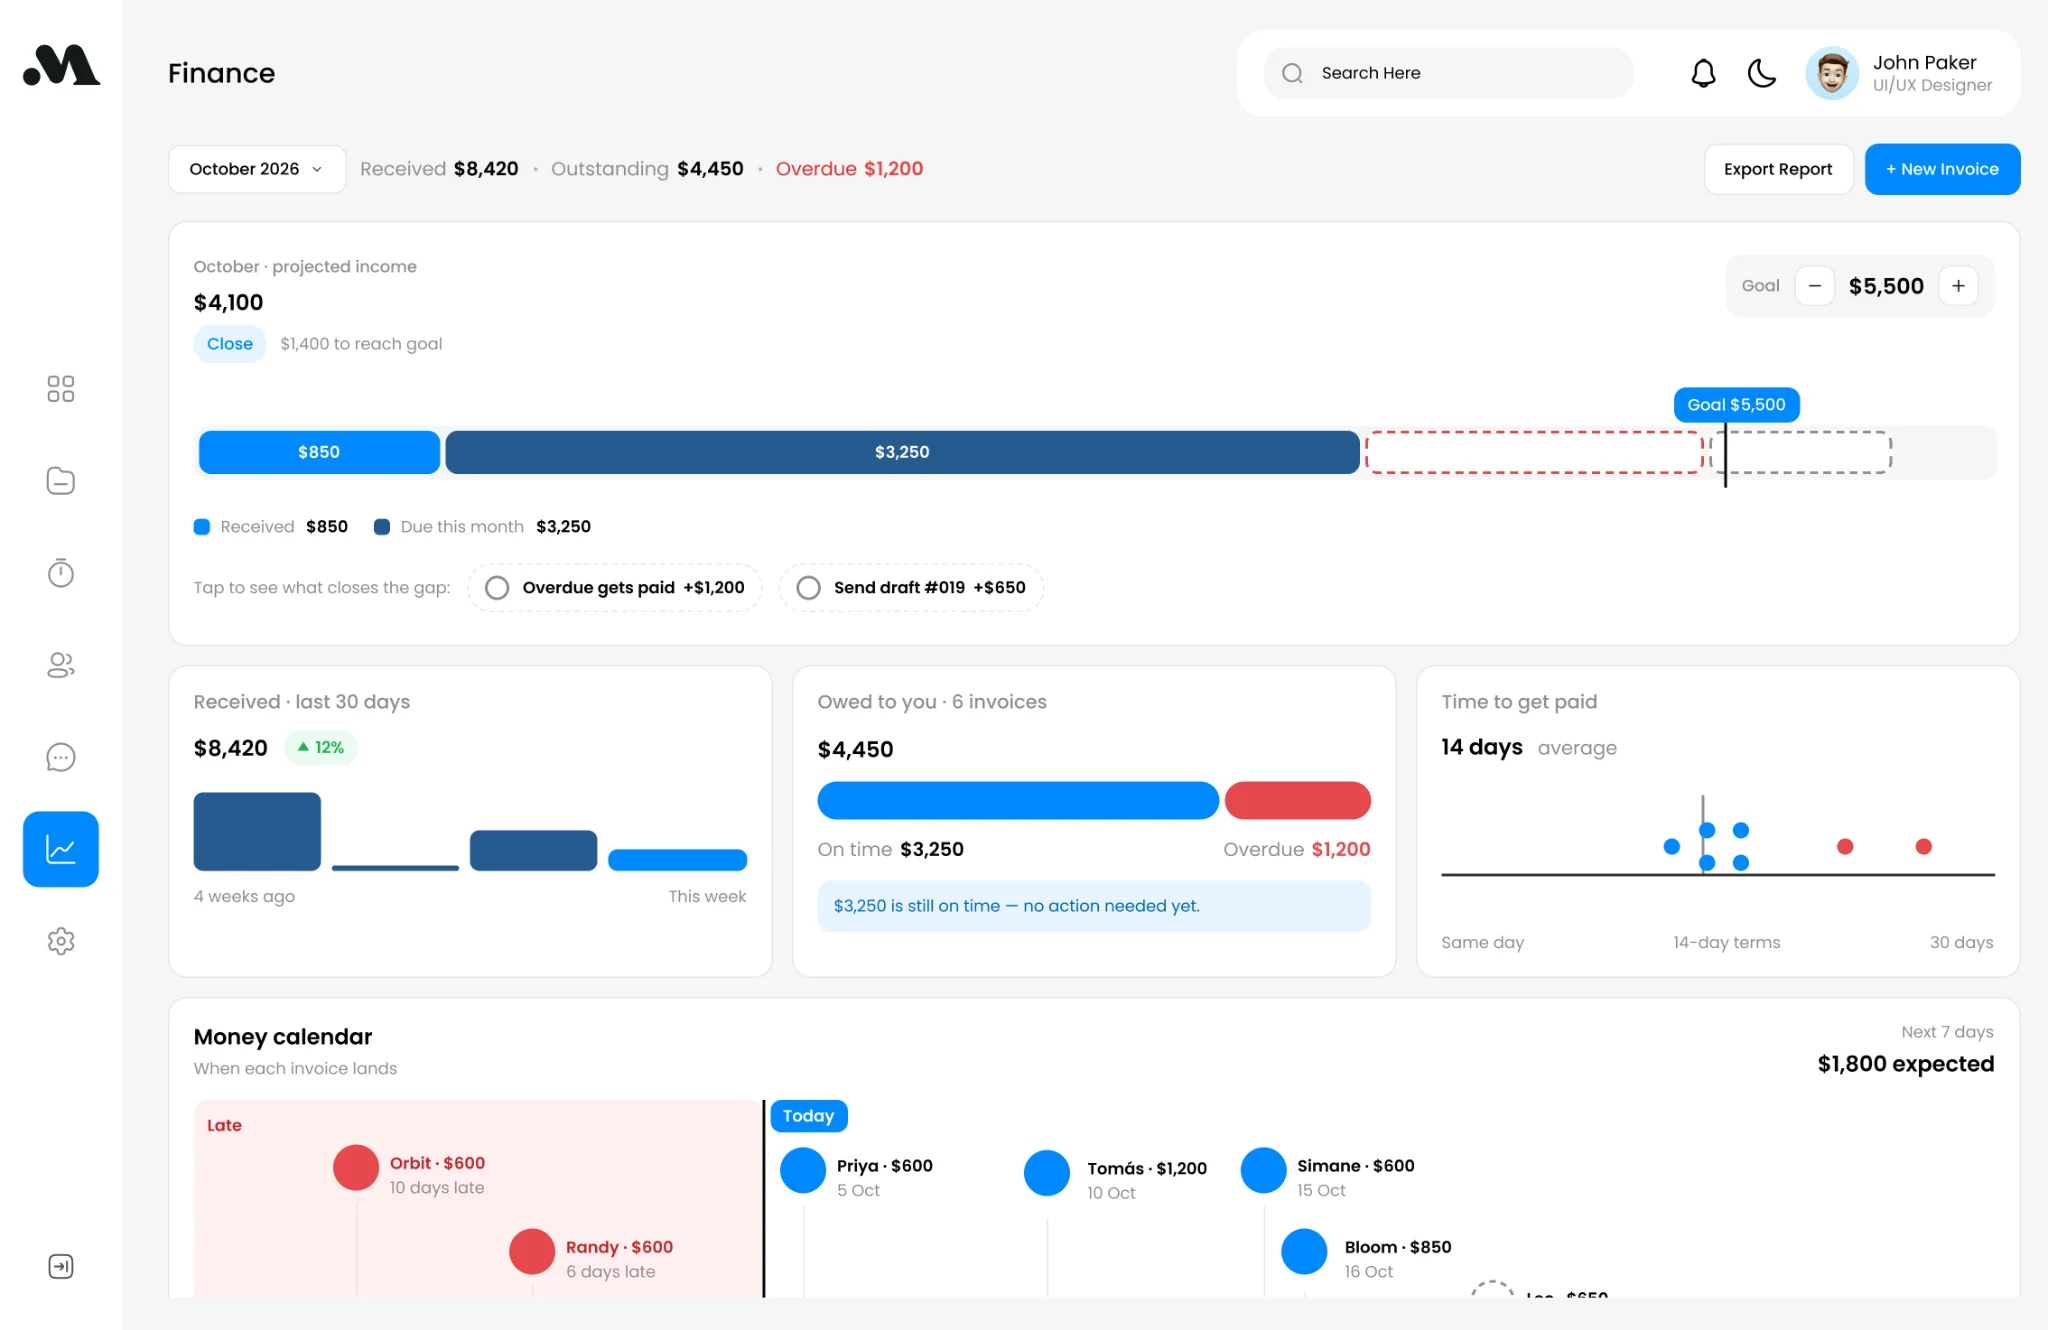2048x1330 pixels.
Task: Increase goal with plus button
Action: 1958,286
